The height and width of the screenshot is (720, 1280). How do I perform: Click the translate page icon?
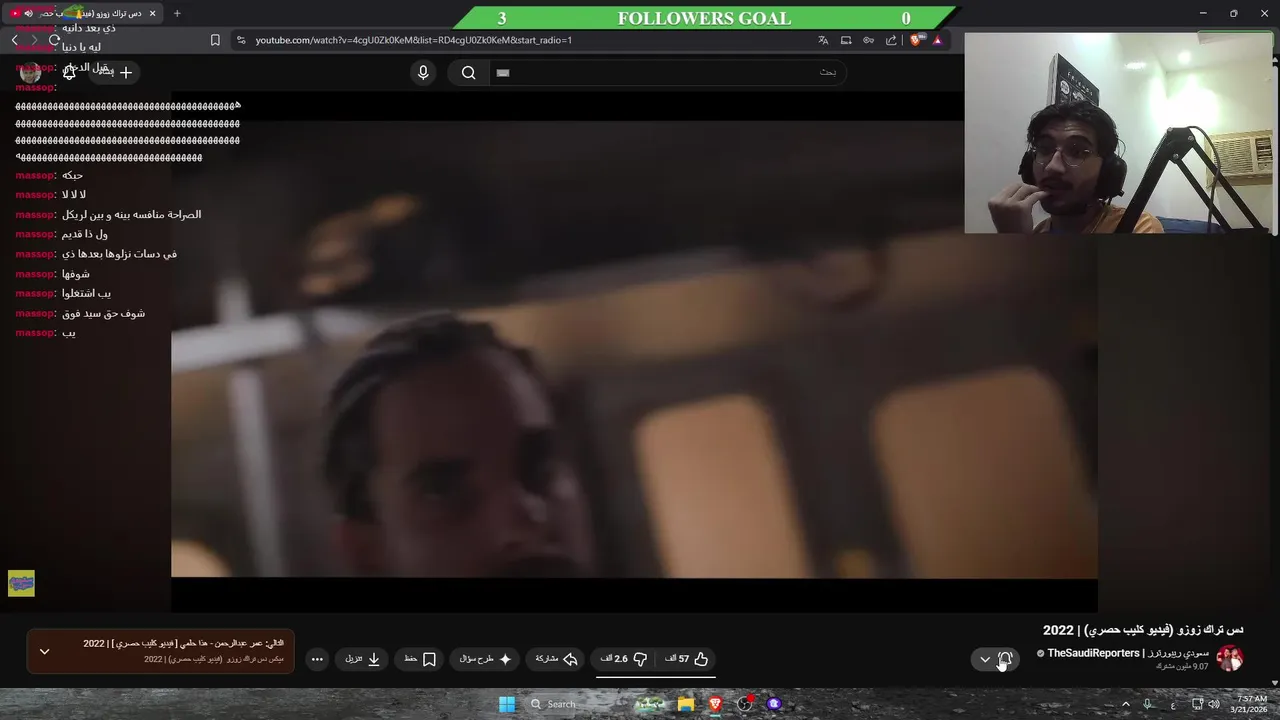[823, 40]
